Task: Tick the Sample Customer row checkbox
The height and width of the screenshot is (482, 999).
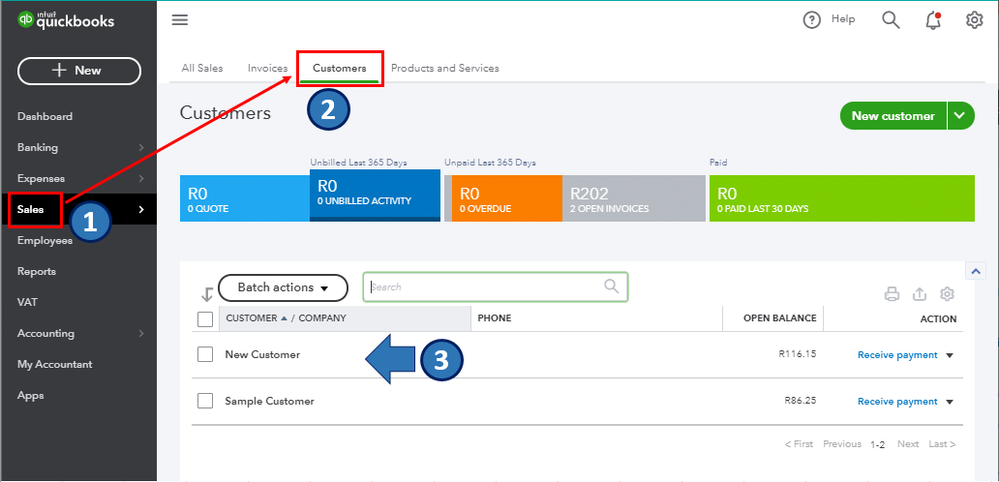Action: tap(205, 401)
